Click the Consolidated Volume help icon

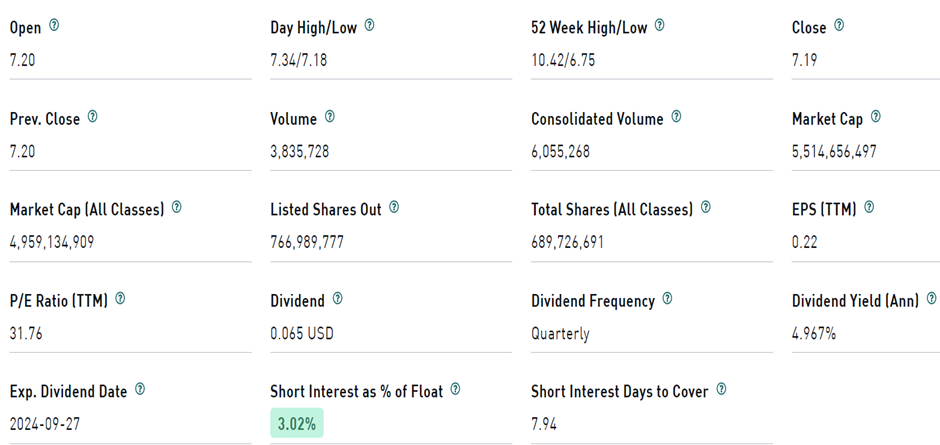(x=675, y=117)
